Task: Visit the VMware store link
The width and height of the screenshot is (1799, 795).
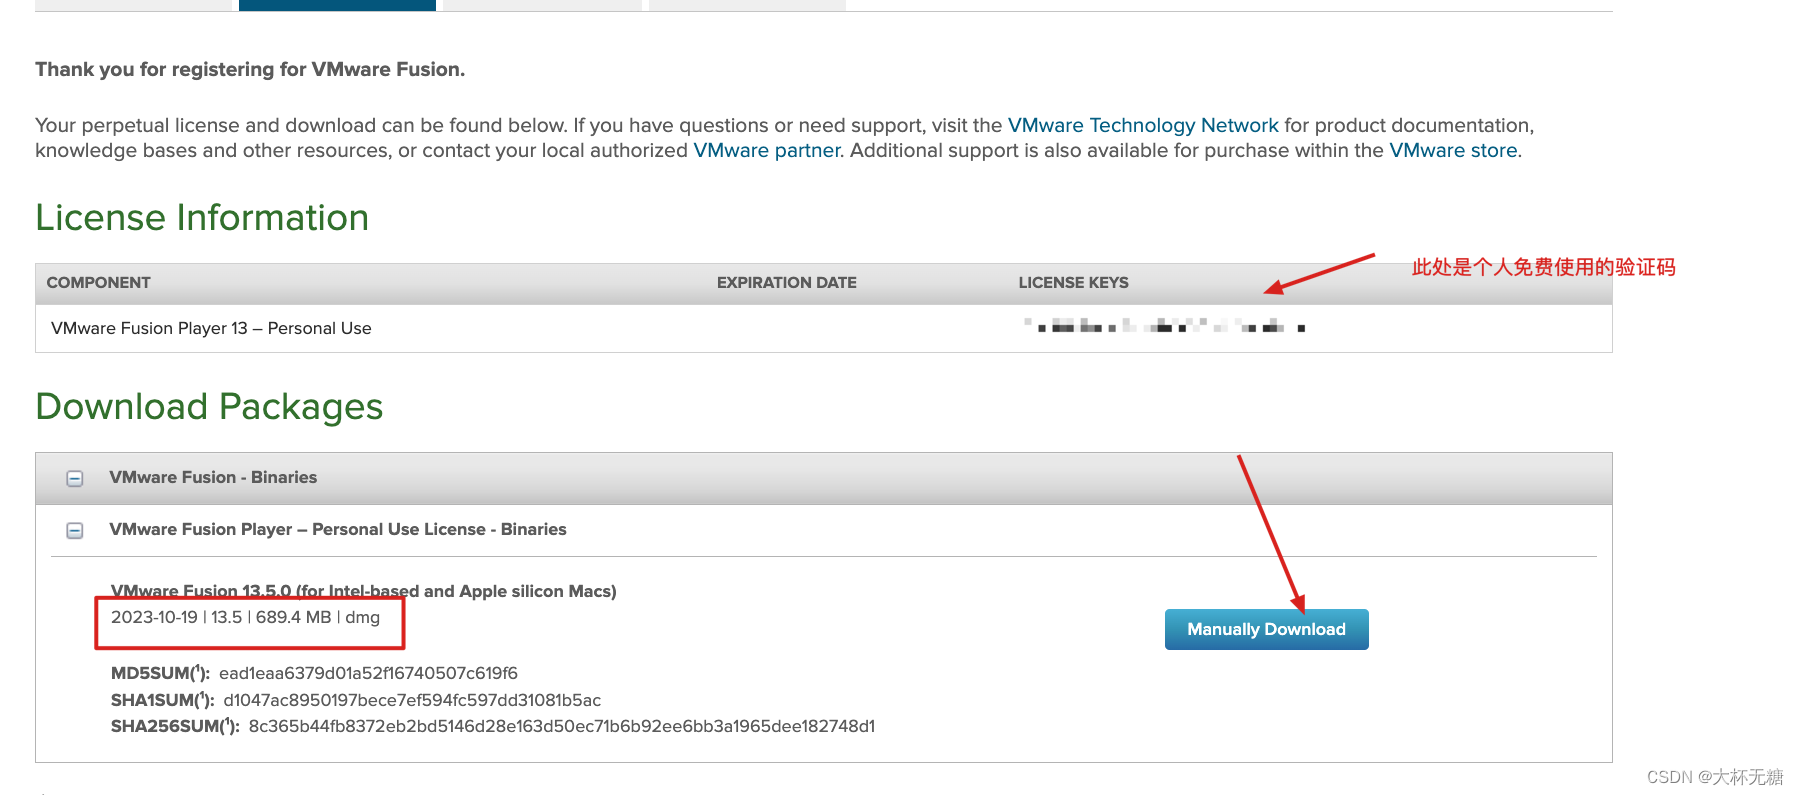Action: point(1453,150)
